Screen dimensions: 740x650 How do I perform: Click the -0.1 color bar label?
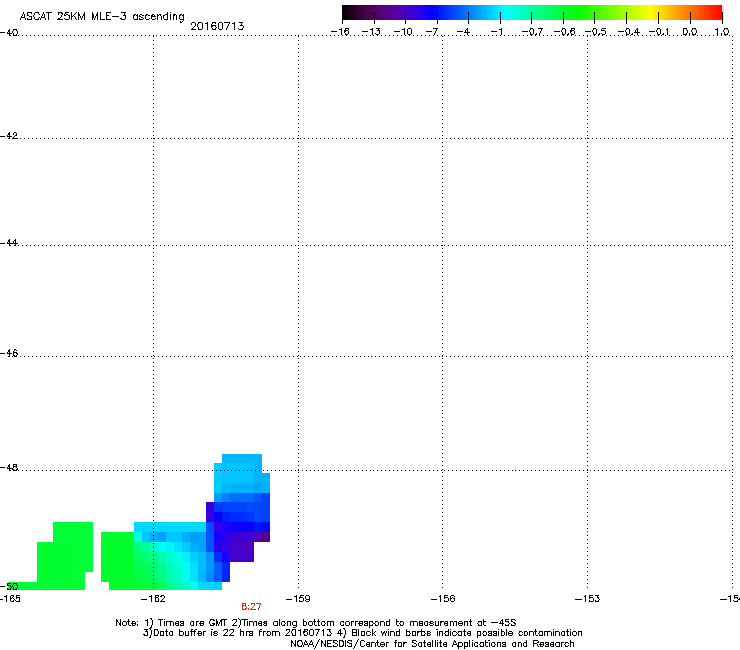tap(659, 32)
